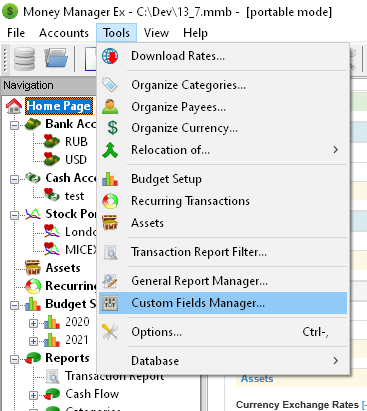Click the Download Rates globe icon
The width and height of the screenshot is (367, 411).
pyautogui.click(x=110, y=56)
